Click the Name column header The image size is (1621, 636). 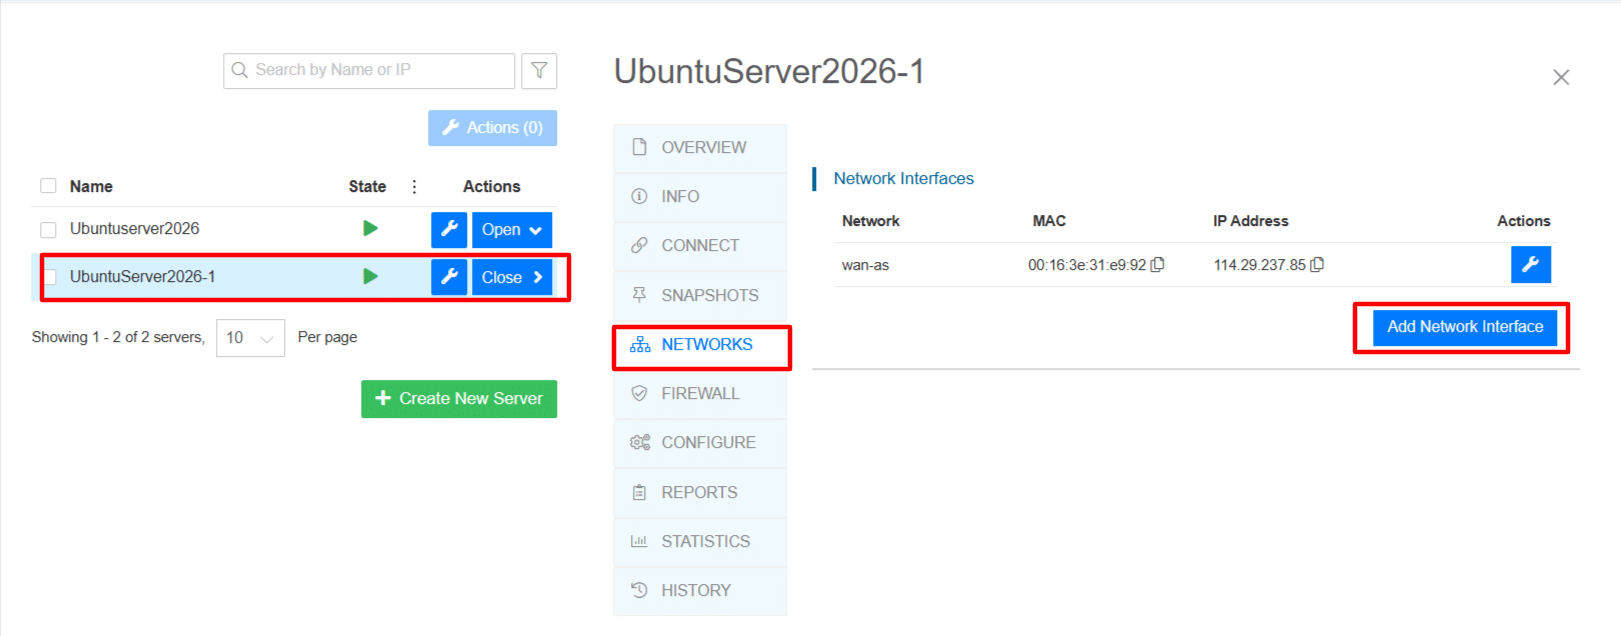[91, 187]
